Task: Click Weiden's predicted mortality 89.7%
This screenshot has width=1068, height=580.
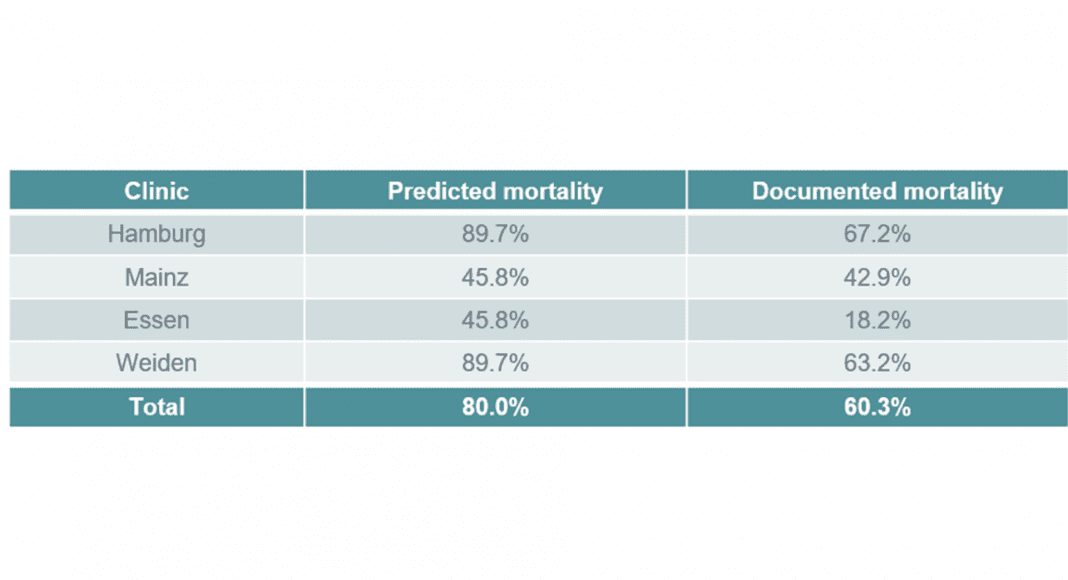Action: (495, 363)
